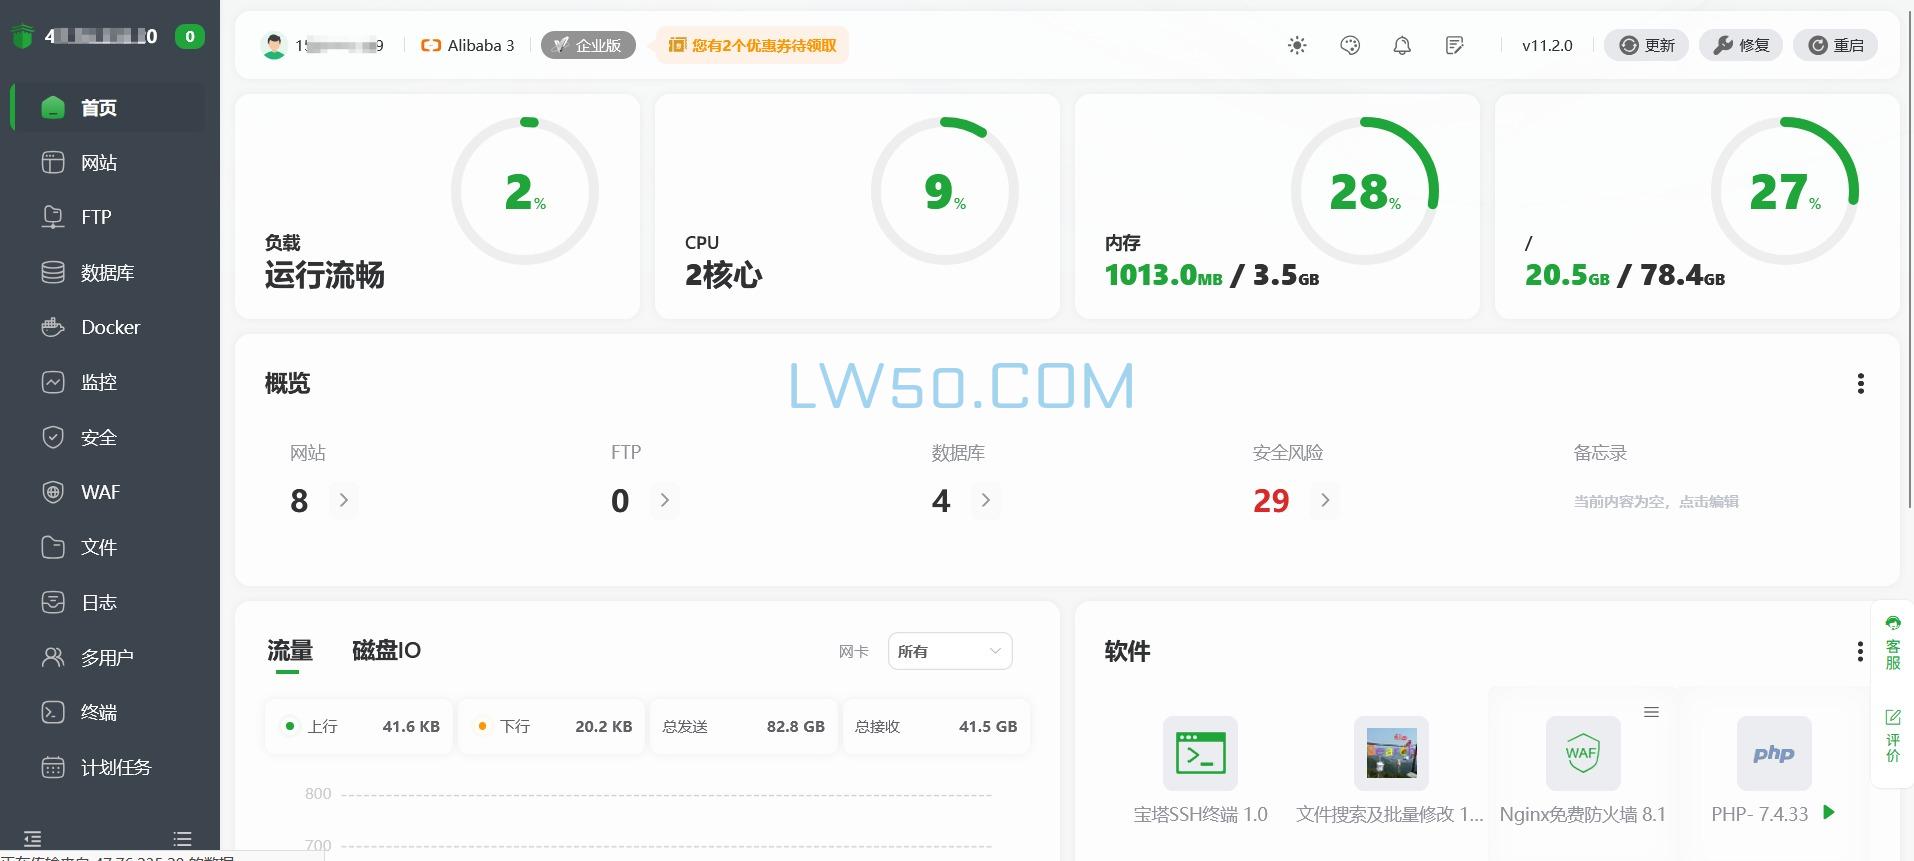Screen dimensions: 1914x861
Task: Click the 更新 update button
Action: click(1646, 45)
